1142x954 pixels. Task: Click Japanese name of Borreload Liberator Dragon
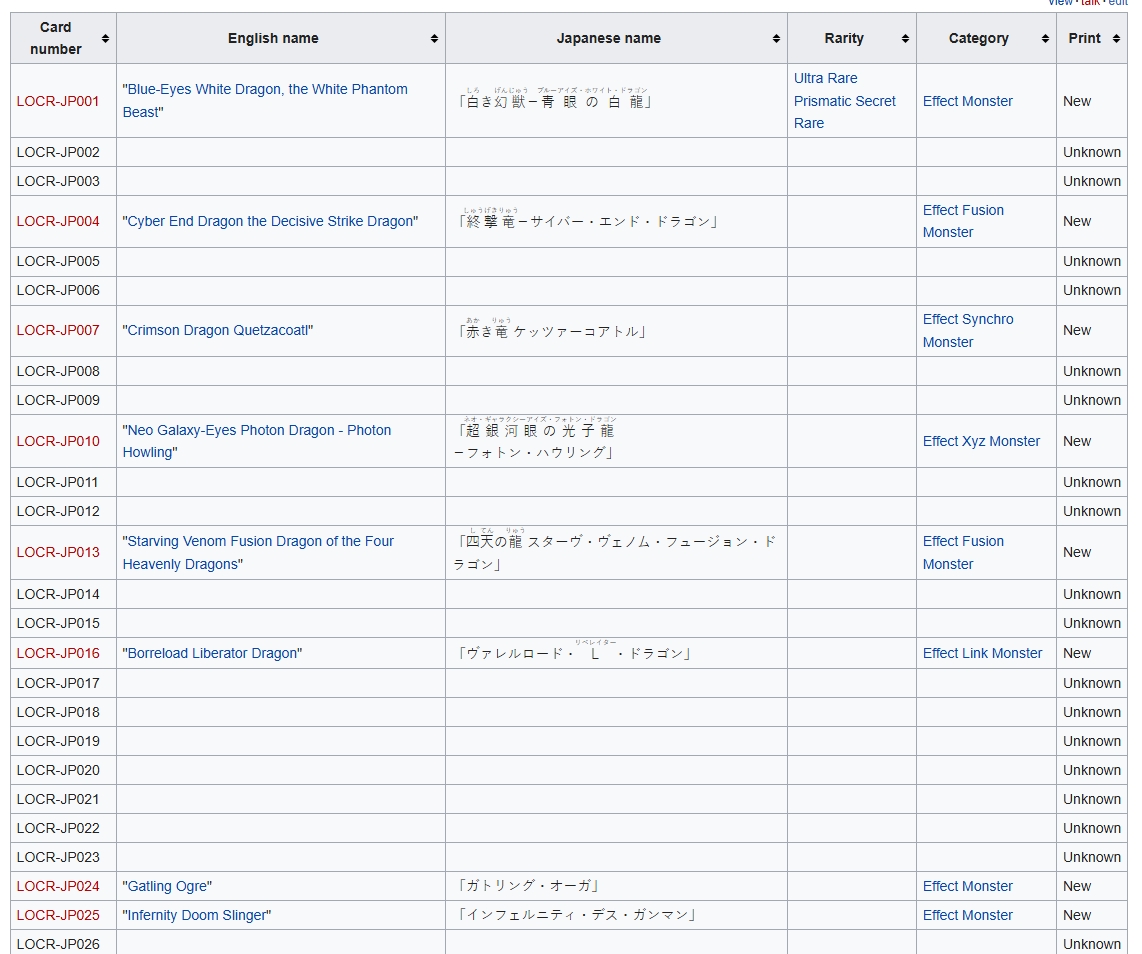574,652
